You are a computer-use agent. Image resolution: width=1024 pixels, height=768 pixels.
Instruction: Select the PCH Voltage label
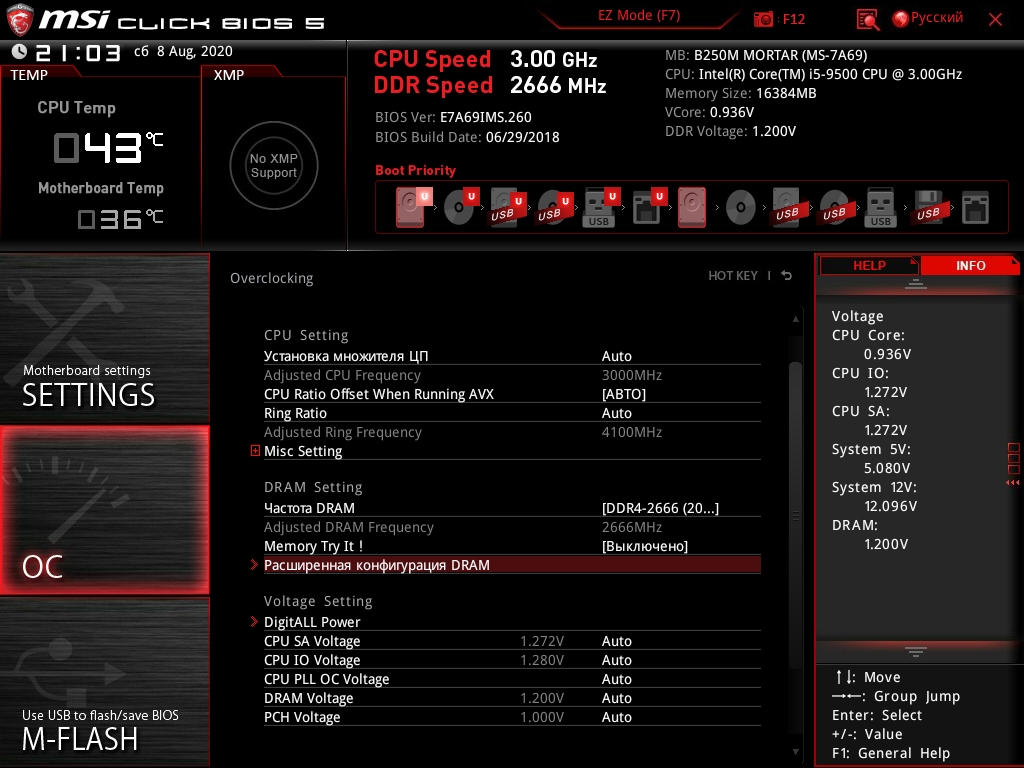pos(302,716)
